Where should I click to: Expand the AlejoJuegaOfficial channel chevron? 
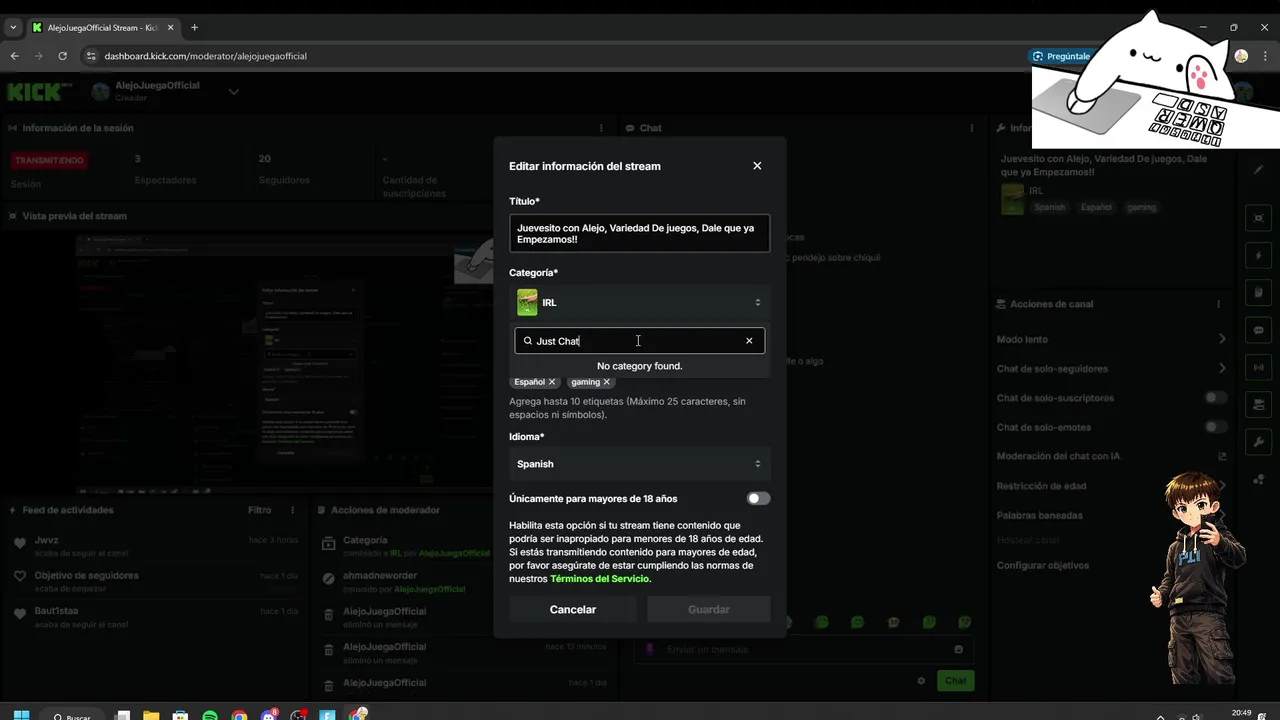coord(233,92)
